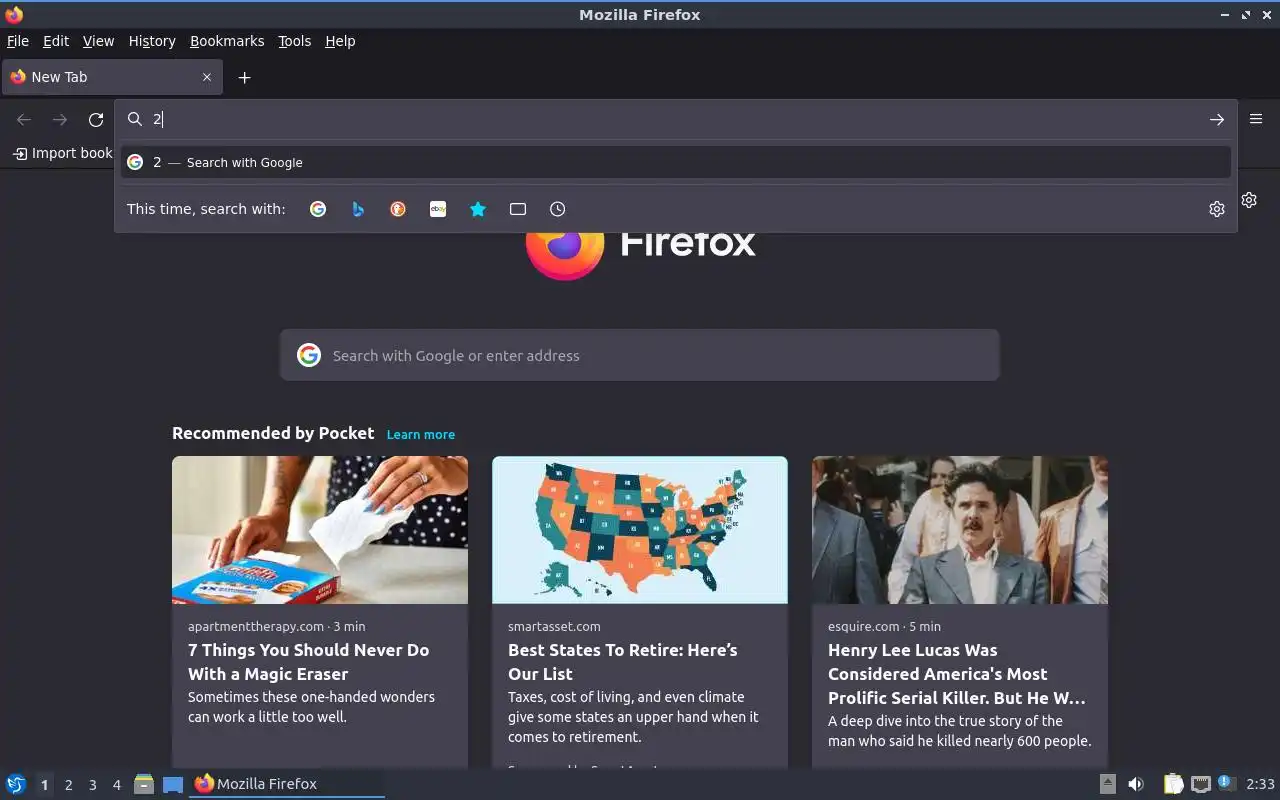The image size is (1280, 800).
Task: Search in History using the clock icon
Action: point(558,209)
